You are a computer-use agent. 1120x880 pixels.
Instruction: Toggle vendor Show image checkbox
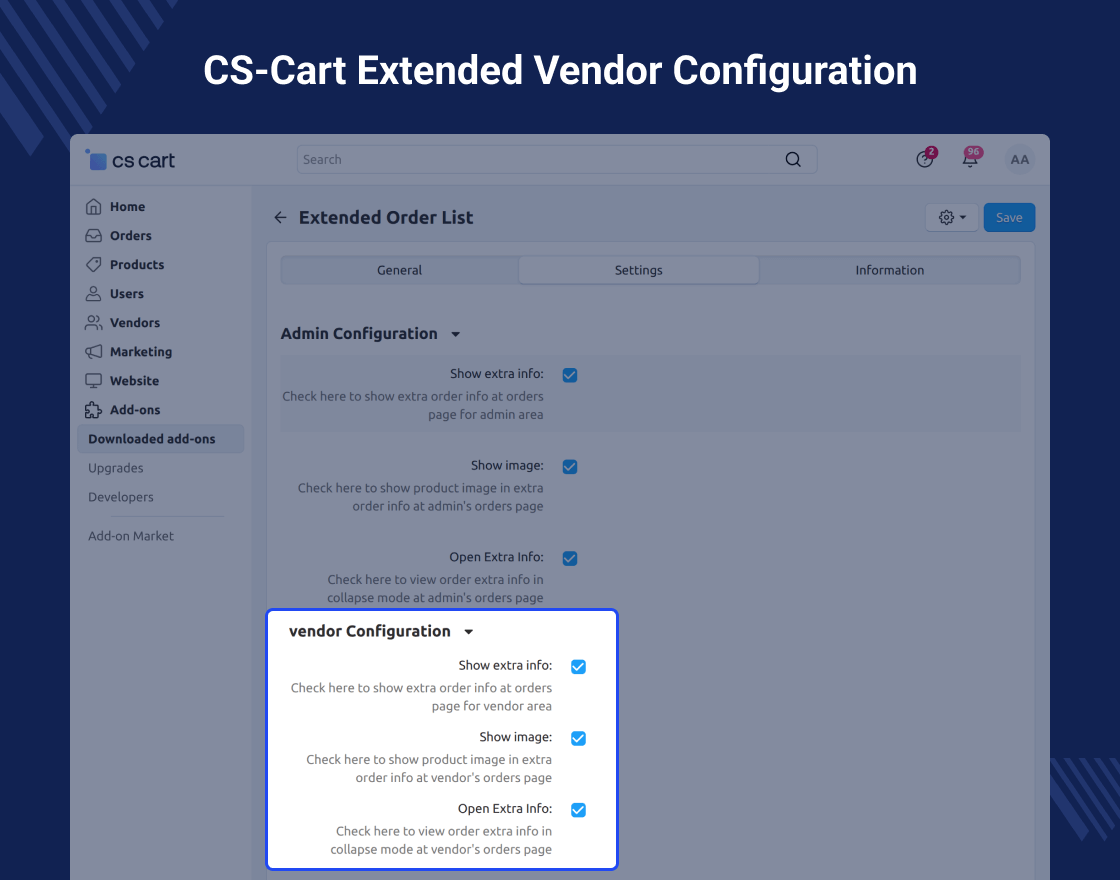pyautogui.click(x=579, y=738)
